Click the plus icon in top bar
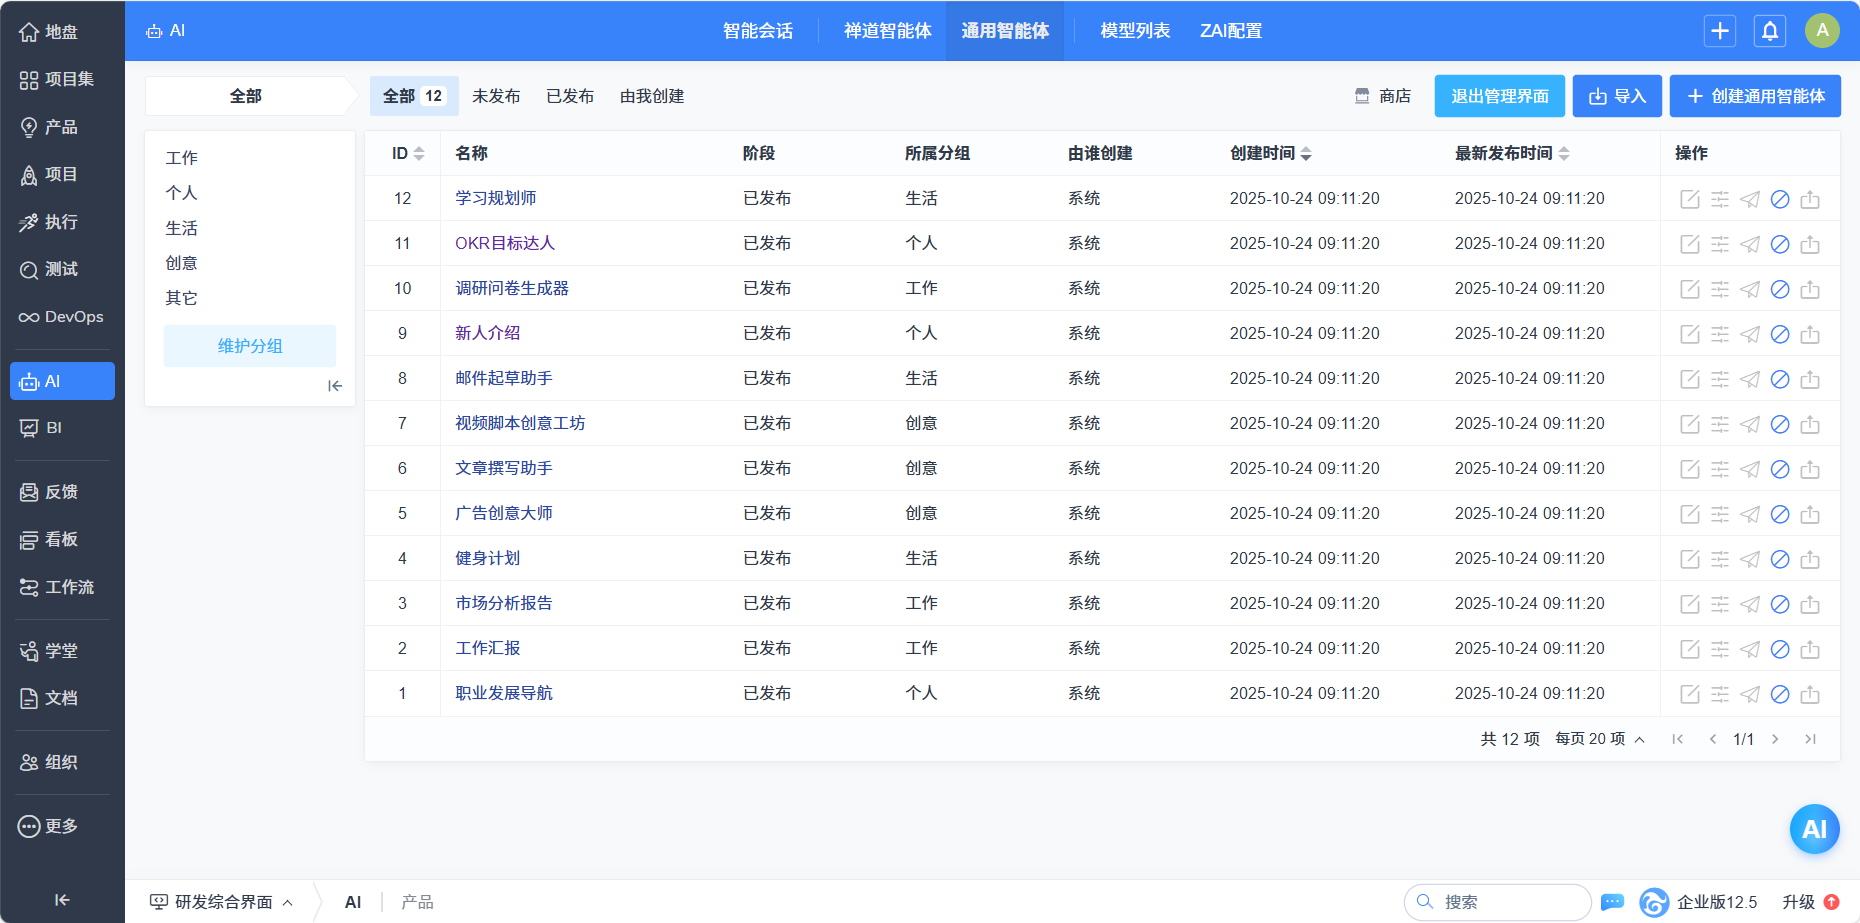 coord(1719,31)
